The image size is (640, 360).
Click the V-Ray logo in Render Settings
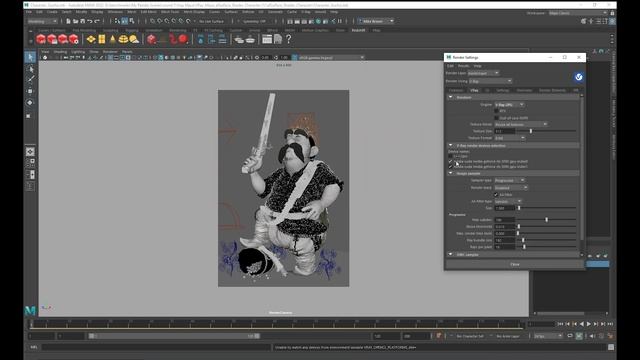[578, 77]
